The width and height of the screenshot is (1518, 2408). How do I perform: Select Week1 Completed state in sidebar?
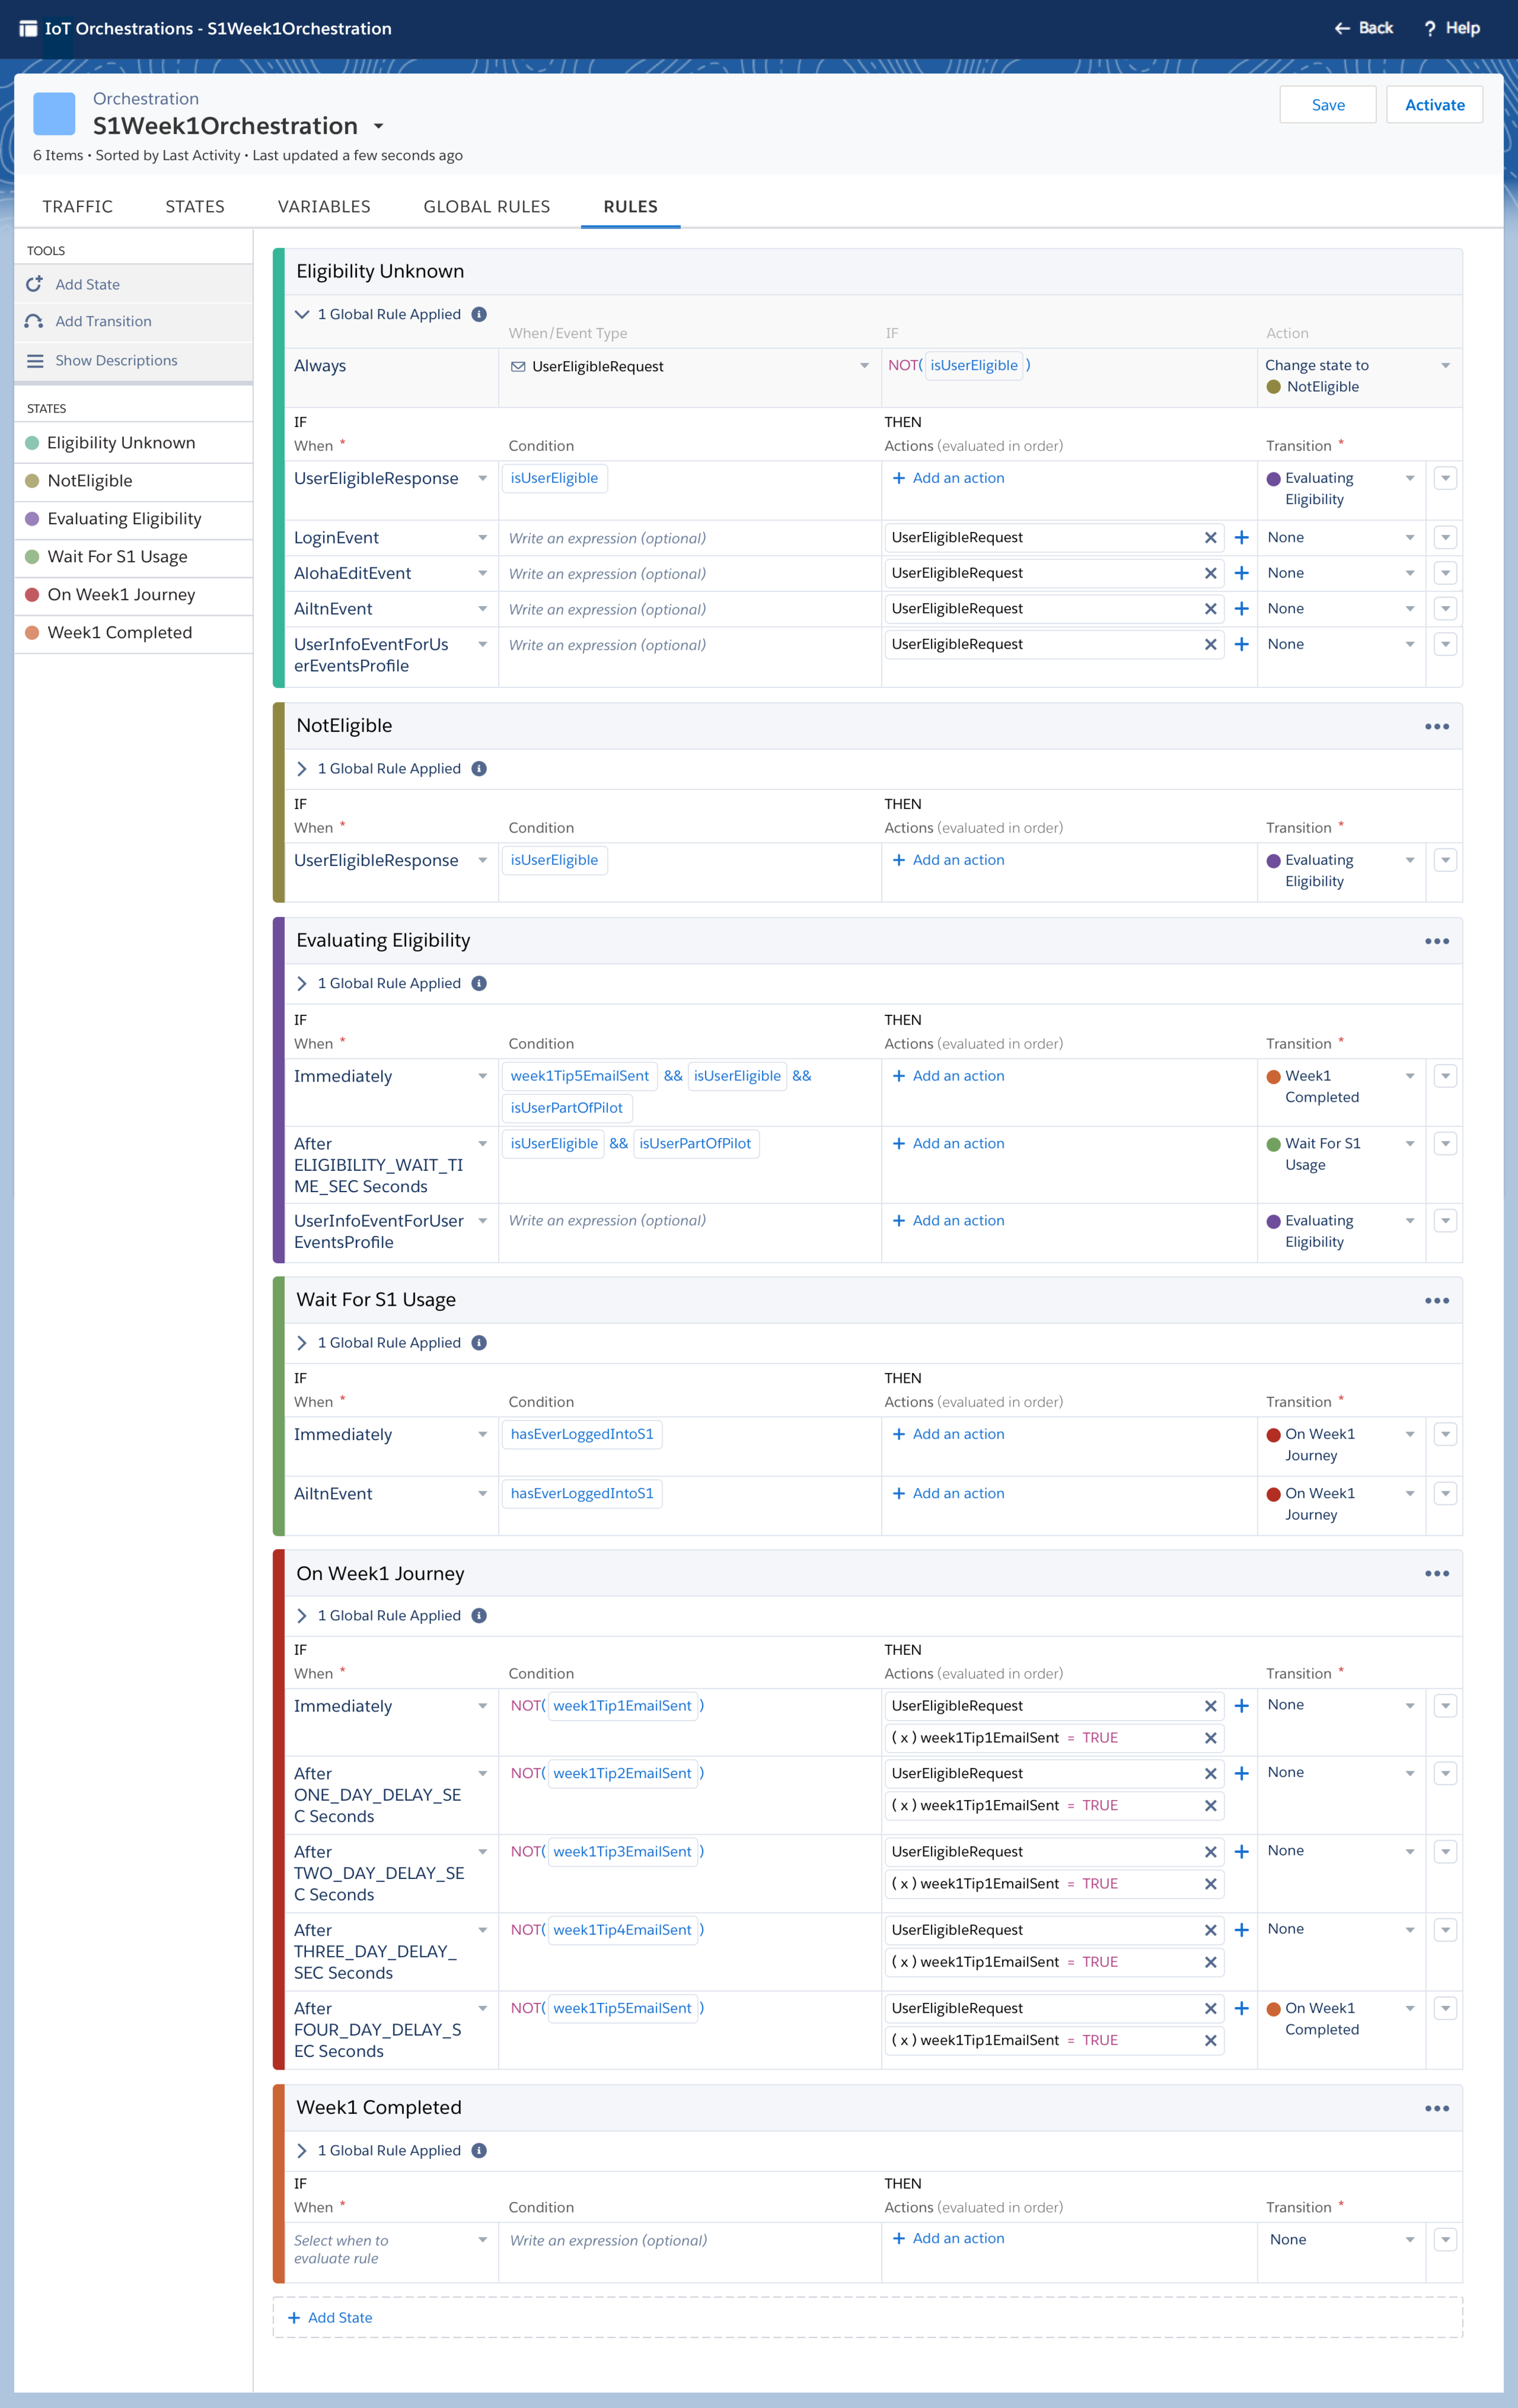[133, 633]
